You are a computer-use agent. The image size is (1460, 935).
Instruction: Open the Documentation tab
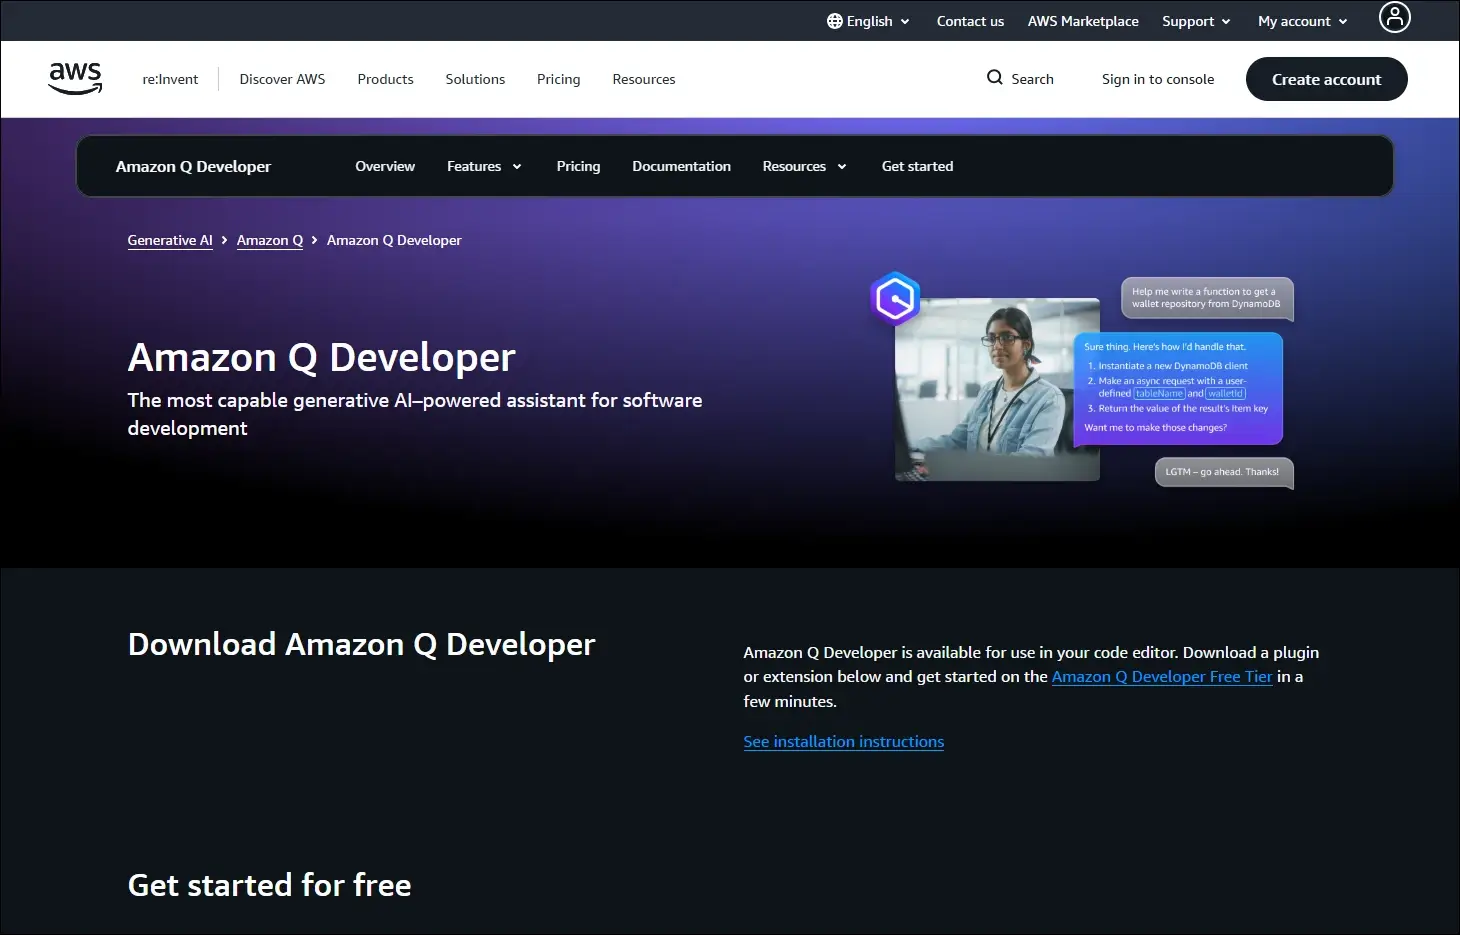pos(681,166)
